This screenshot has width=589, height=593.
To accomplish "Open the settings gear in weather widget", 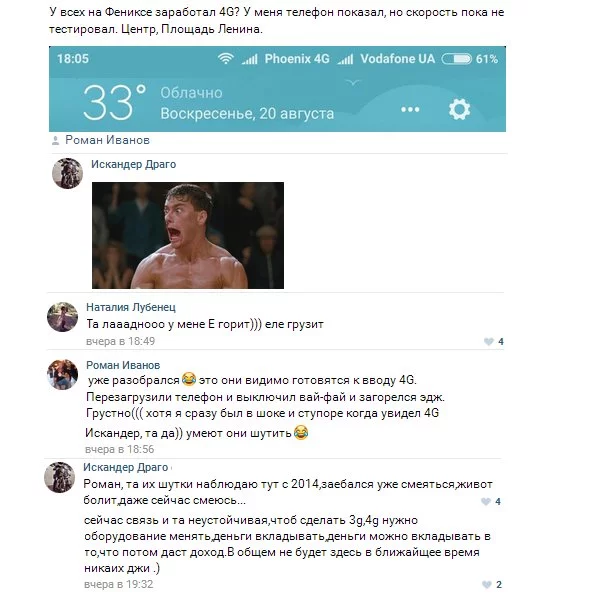I will [x=459, y=109].
